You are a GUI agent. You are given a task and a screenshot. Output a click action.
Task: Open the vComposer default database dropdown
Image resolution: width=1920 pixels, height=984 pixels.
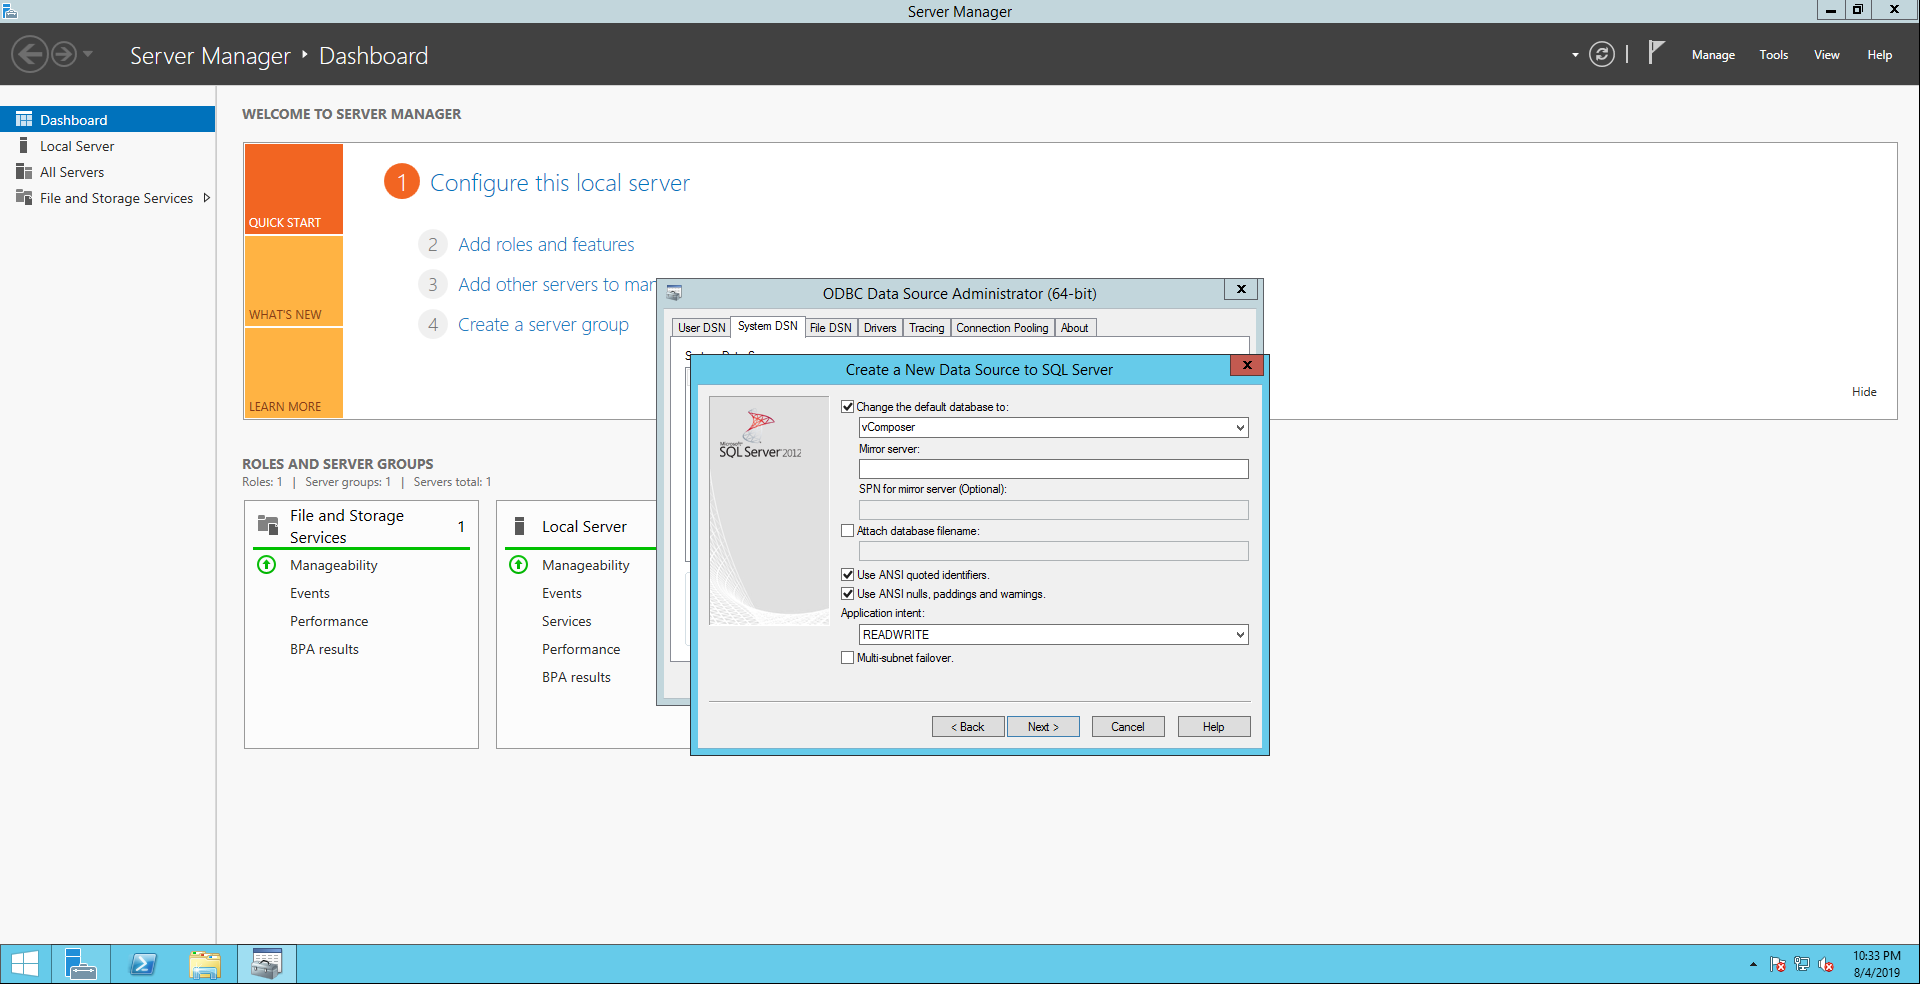point(1239,428)
